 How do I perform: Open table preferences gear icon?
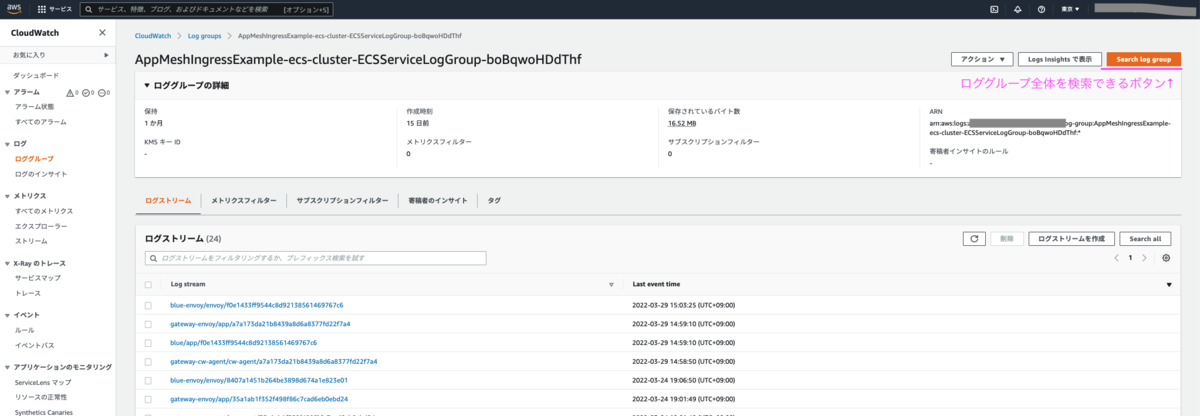pyautogui.click(x=1166, y=258)
